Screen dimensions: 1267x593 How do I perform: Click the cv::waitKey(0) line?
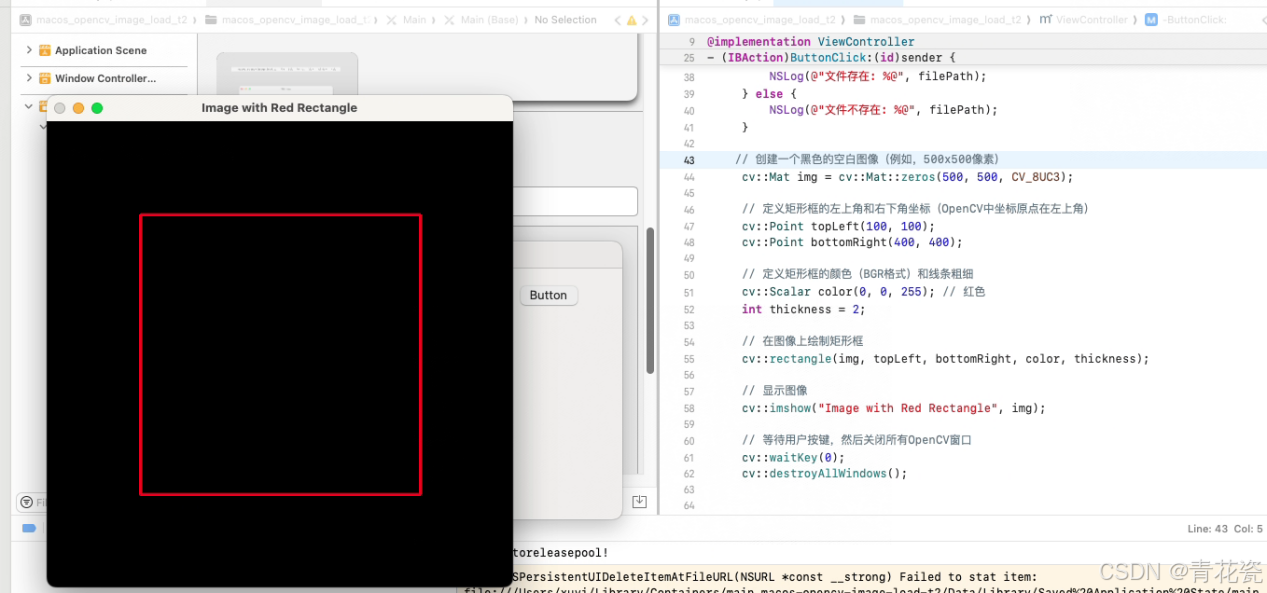click(793, 457)
